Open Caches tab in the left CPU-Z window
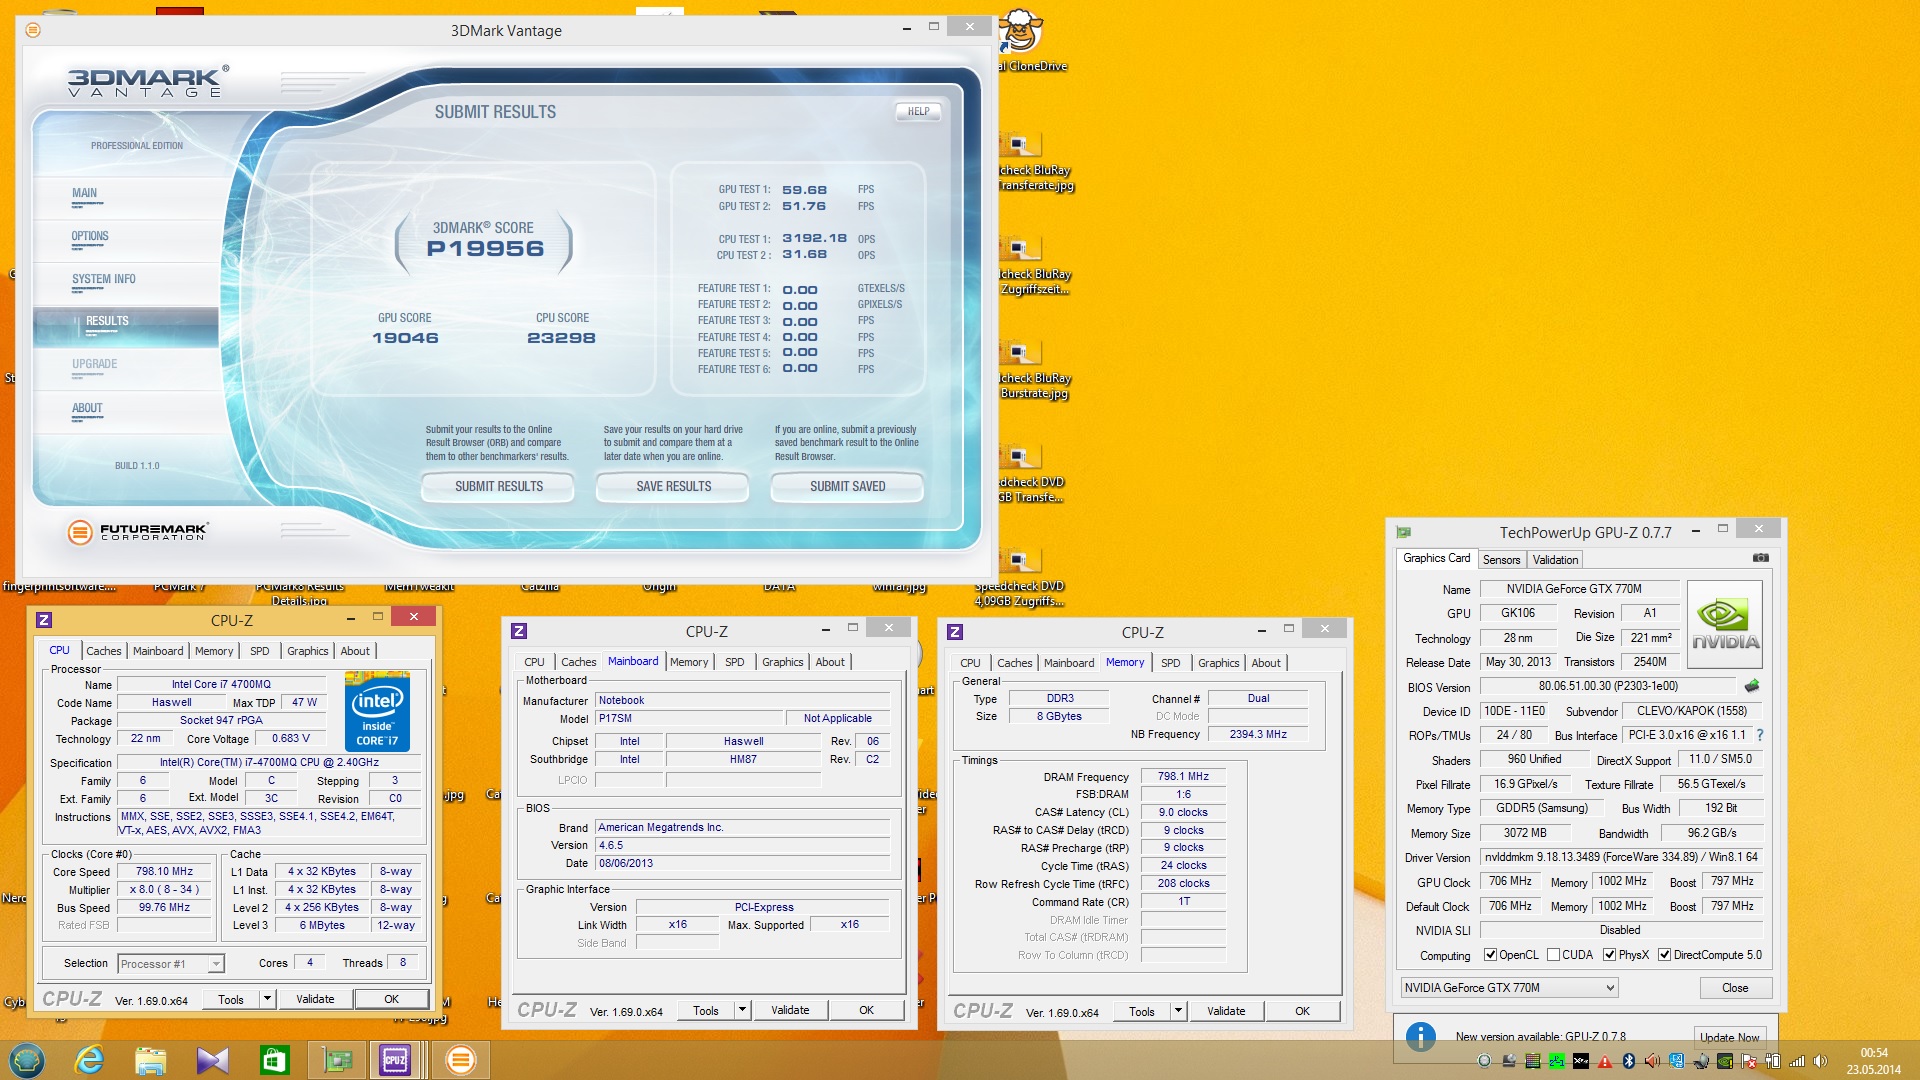This screenshot has height=1080, width=1920. tap(103, 651)
